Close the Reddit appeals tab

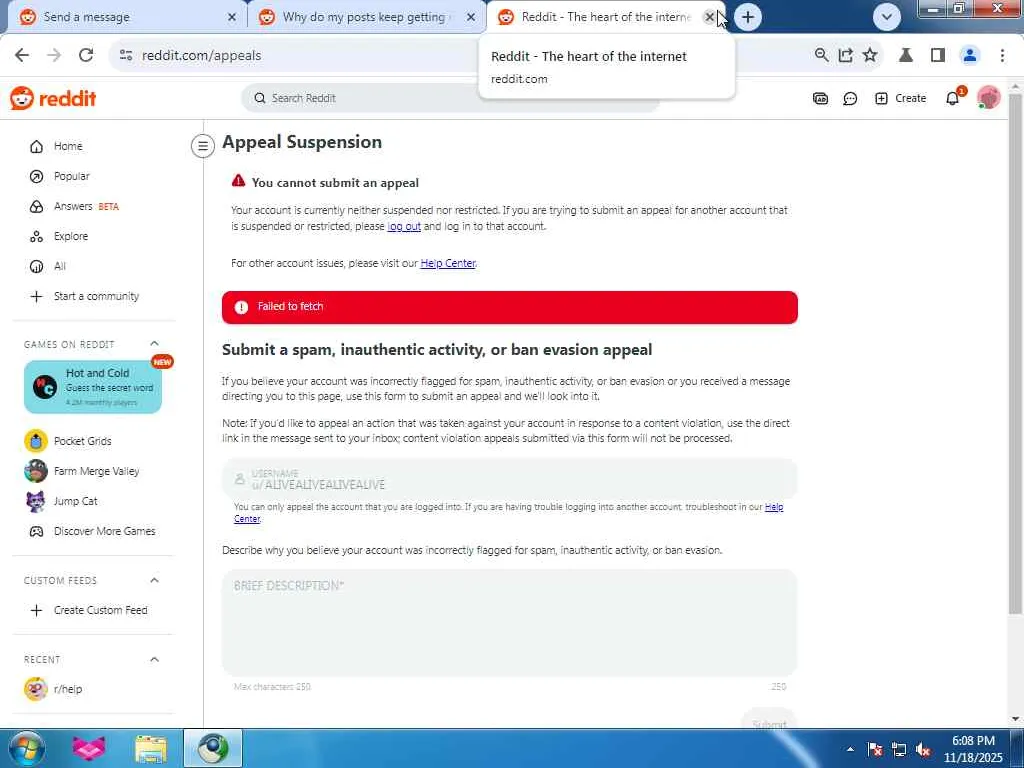pyautogui.click(x=709, y=18)
